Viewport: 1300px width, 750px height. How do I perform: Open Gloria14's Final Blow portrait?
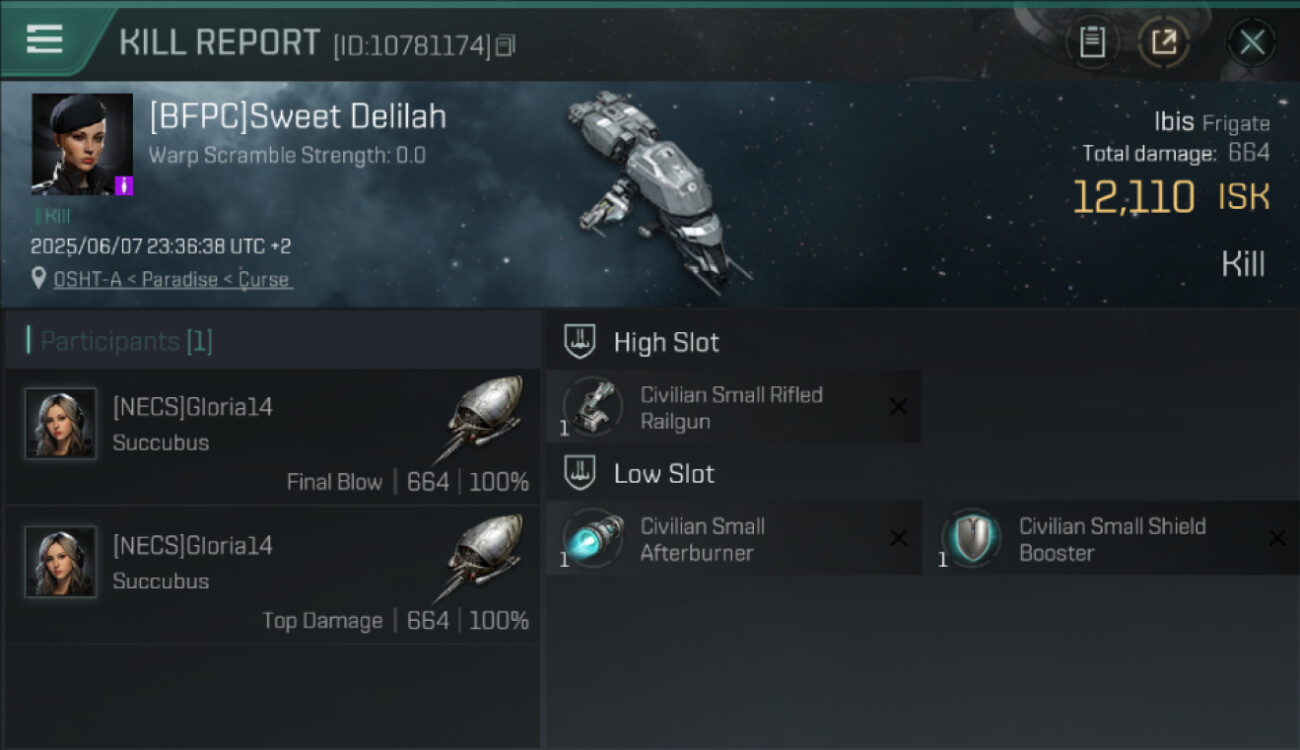[61, 424]
